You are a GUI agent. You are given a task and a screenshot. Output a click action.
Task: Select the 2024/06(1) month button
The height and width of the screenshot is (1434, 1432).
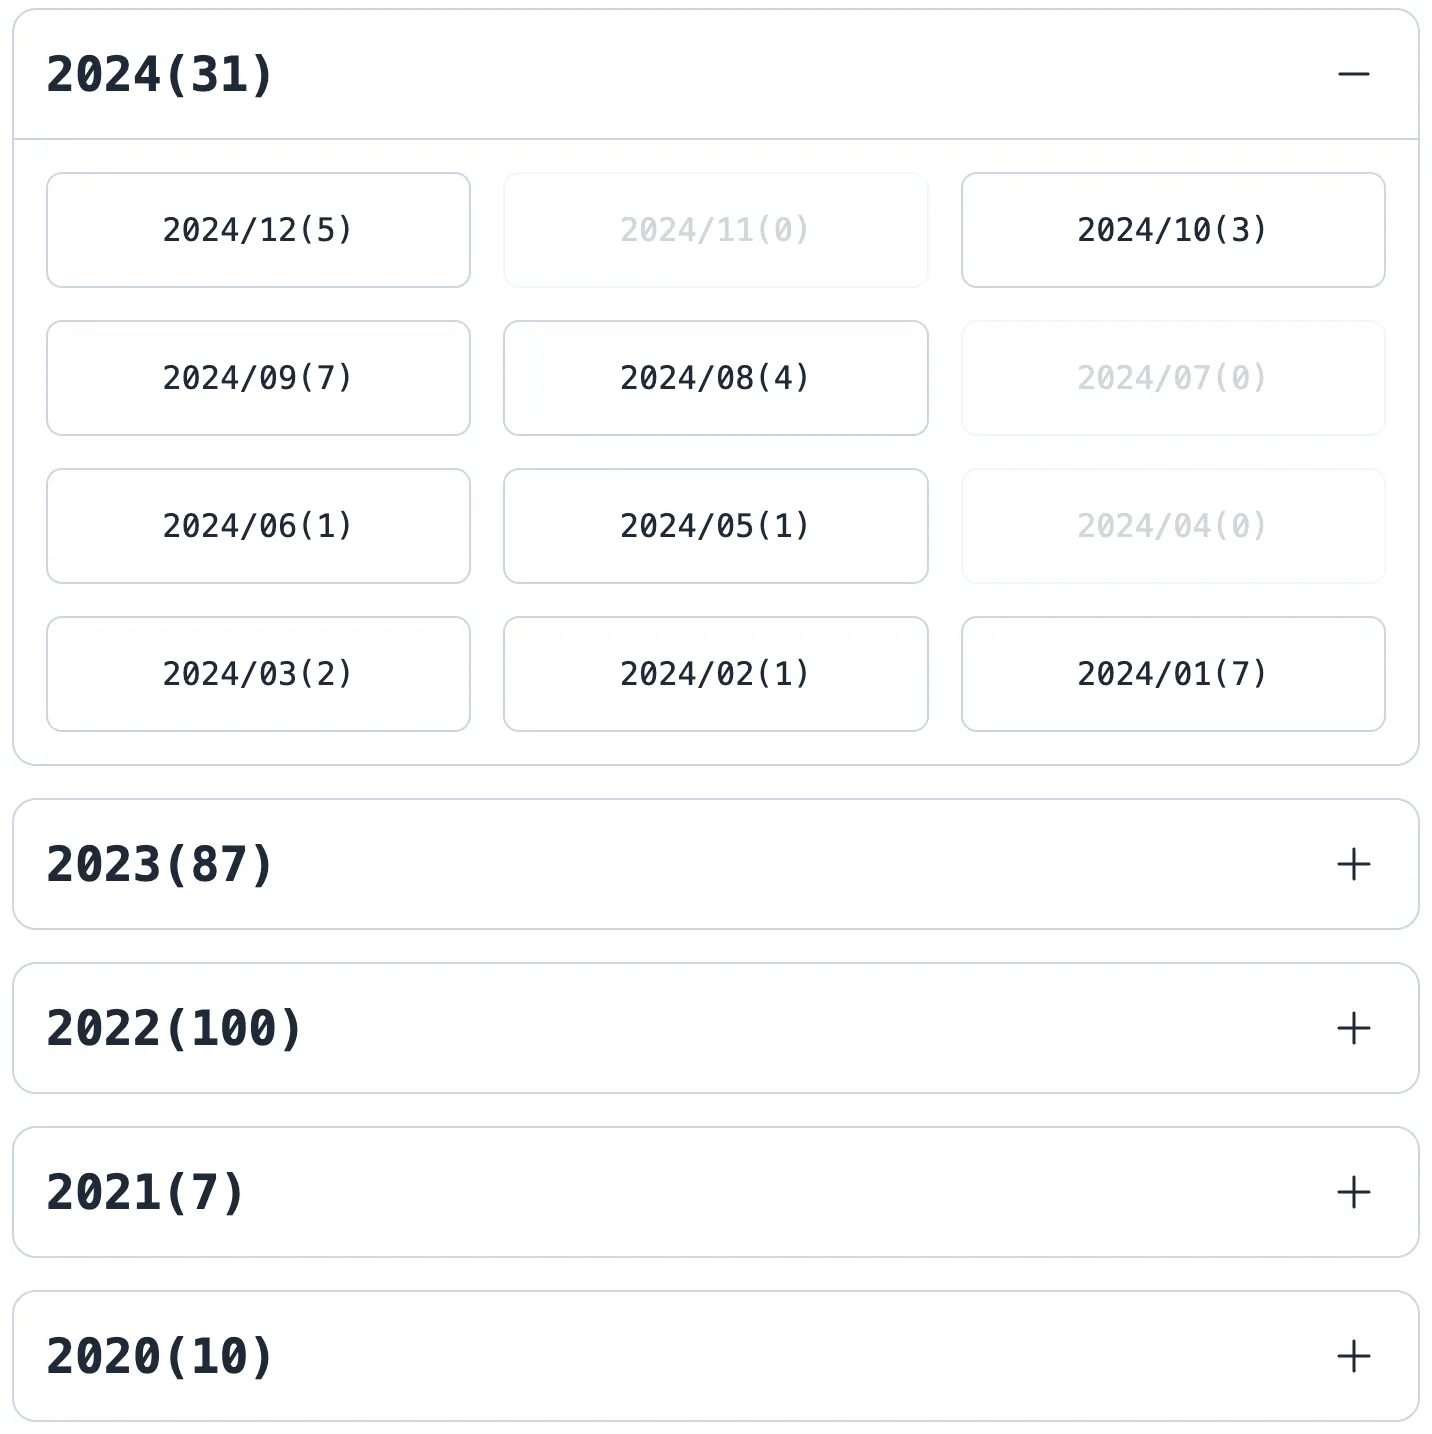pos(258,526)
